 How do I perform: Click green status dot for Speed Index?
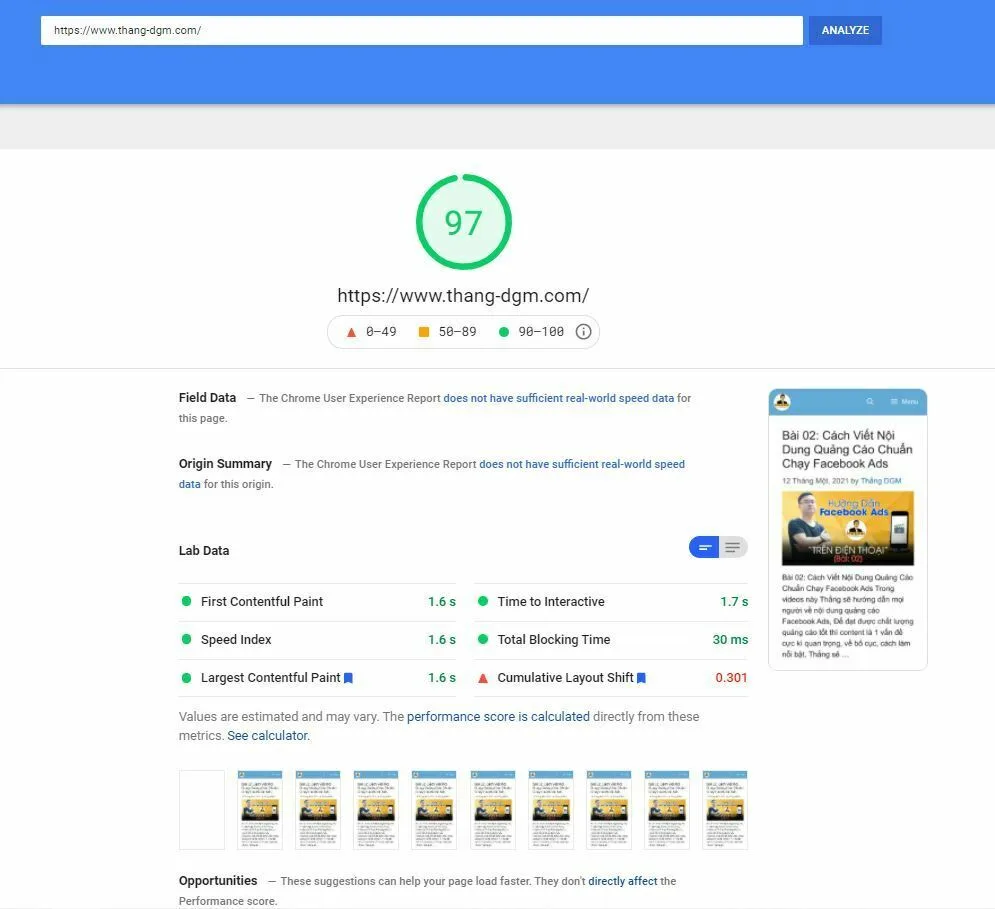point(187,639)
